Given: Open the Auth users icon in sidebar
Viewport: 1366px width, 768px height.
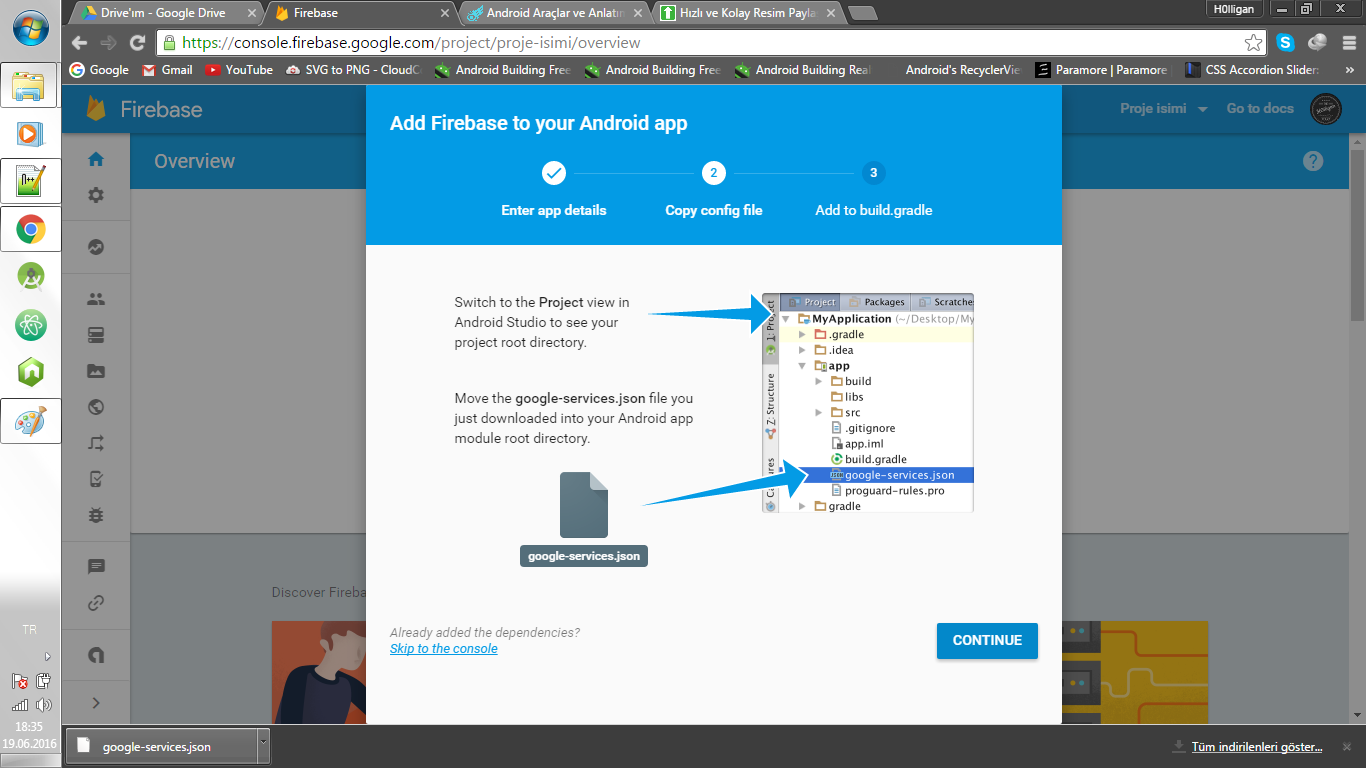Looking at the screenshot, I should 96,299.
